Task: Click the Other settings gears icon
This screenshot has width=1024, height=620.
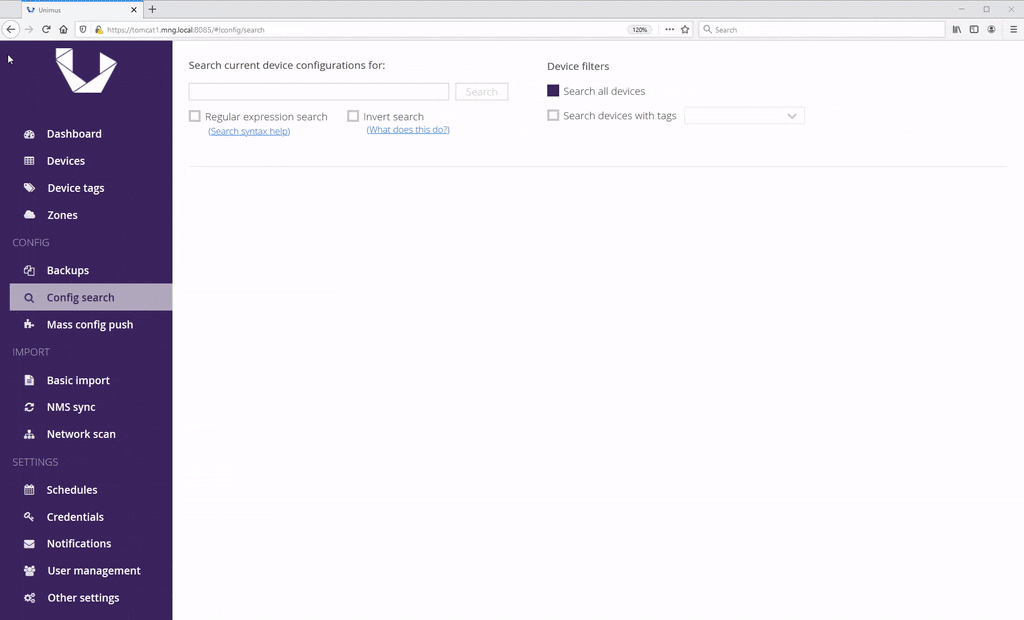Action: [29, 598]
